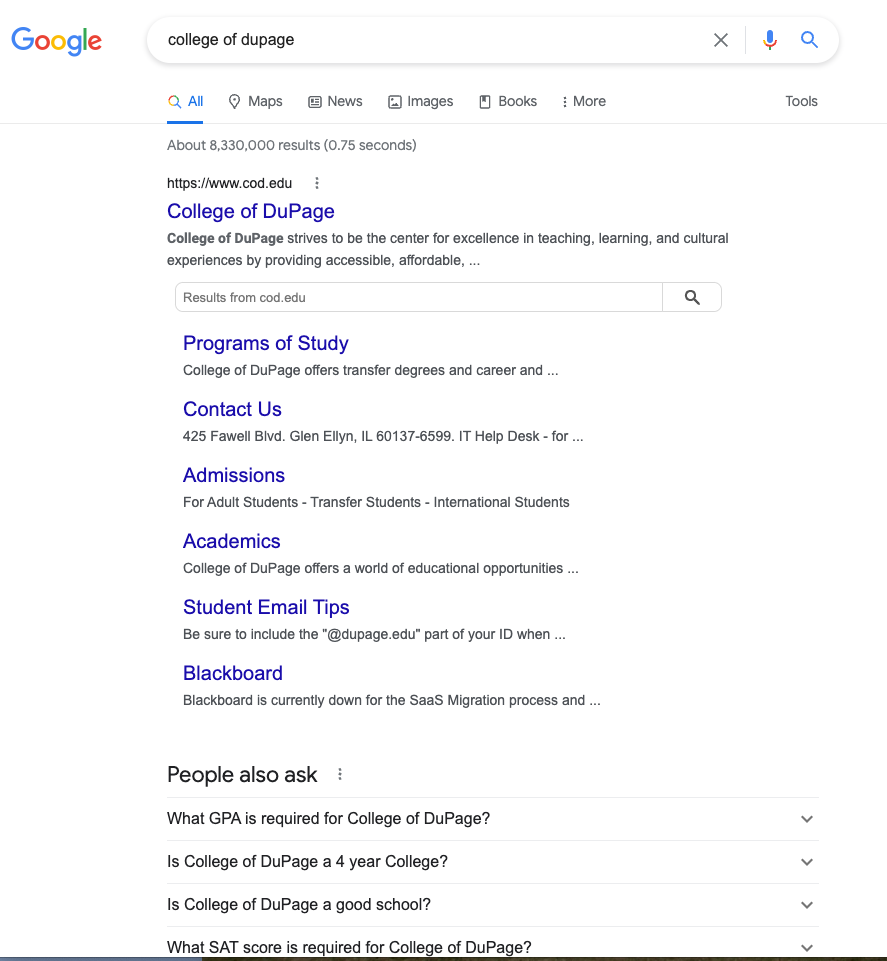Click the Google logo
Screen dimensions: 887x961
(x=56, y=41)
